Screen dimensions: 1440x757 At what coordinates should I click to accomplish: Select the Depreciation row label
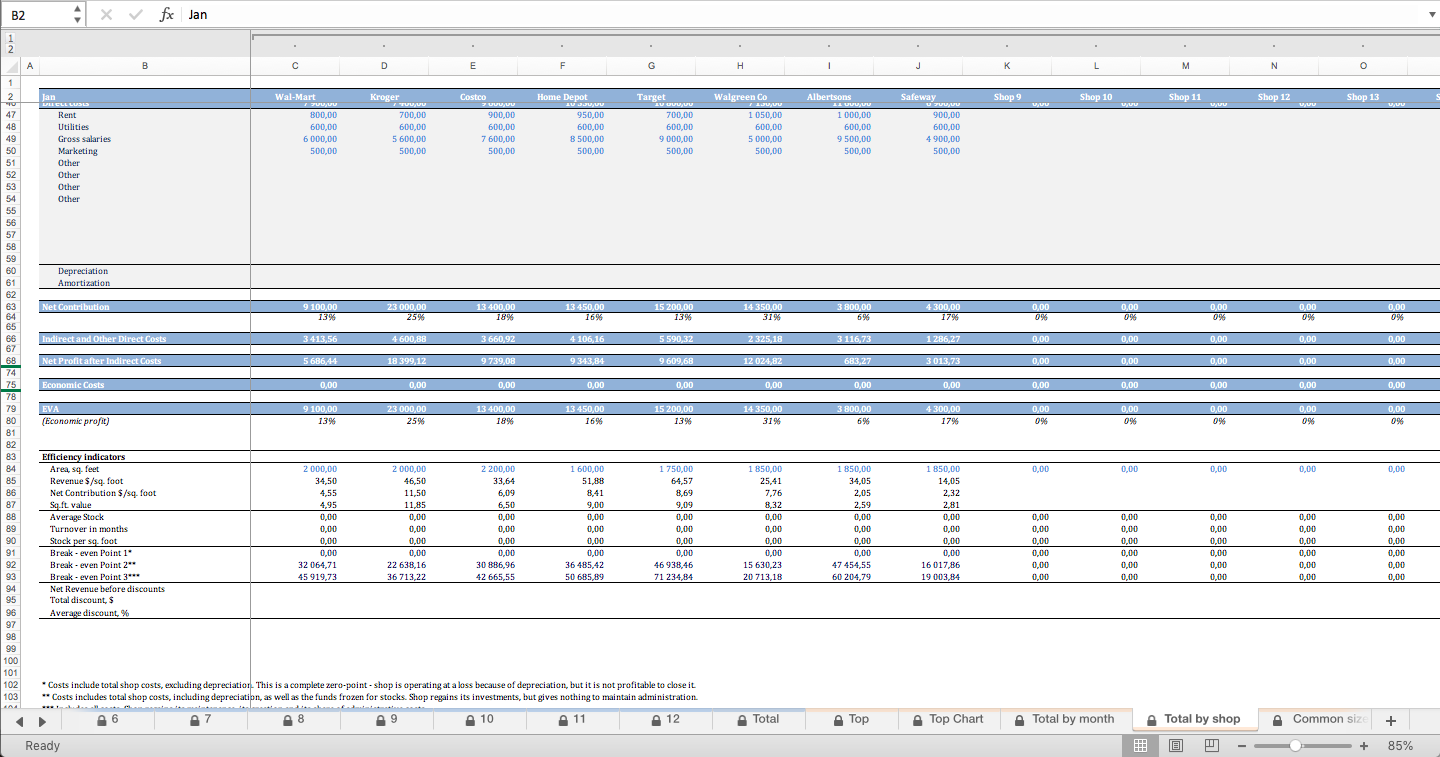point(83,271)
